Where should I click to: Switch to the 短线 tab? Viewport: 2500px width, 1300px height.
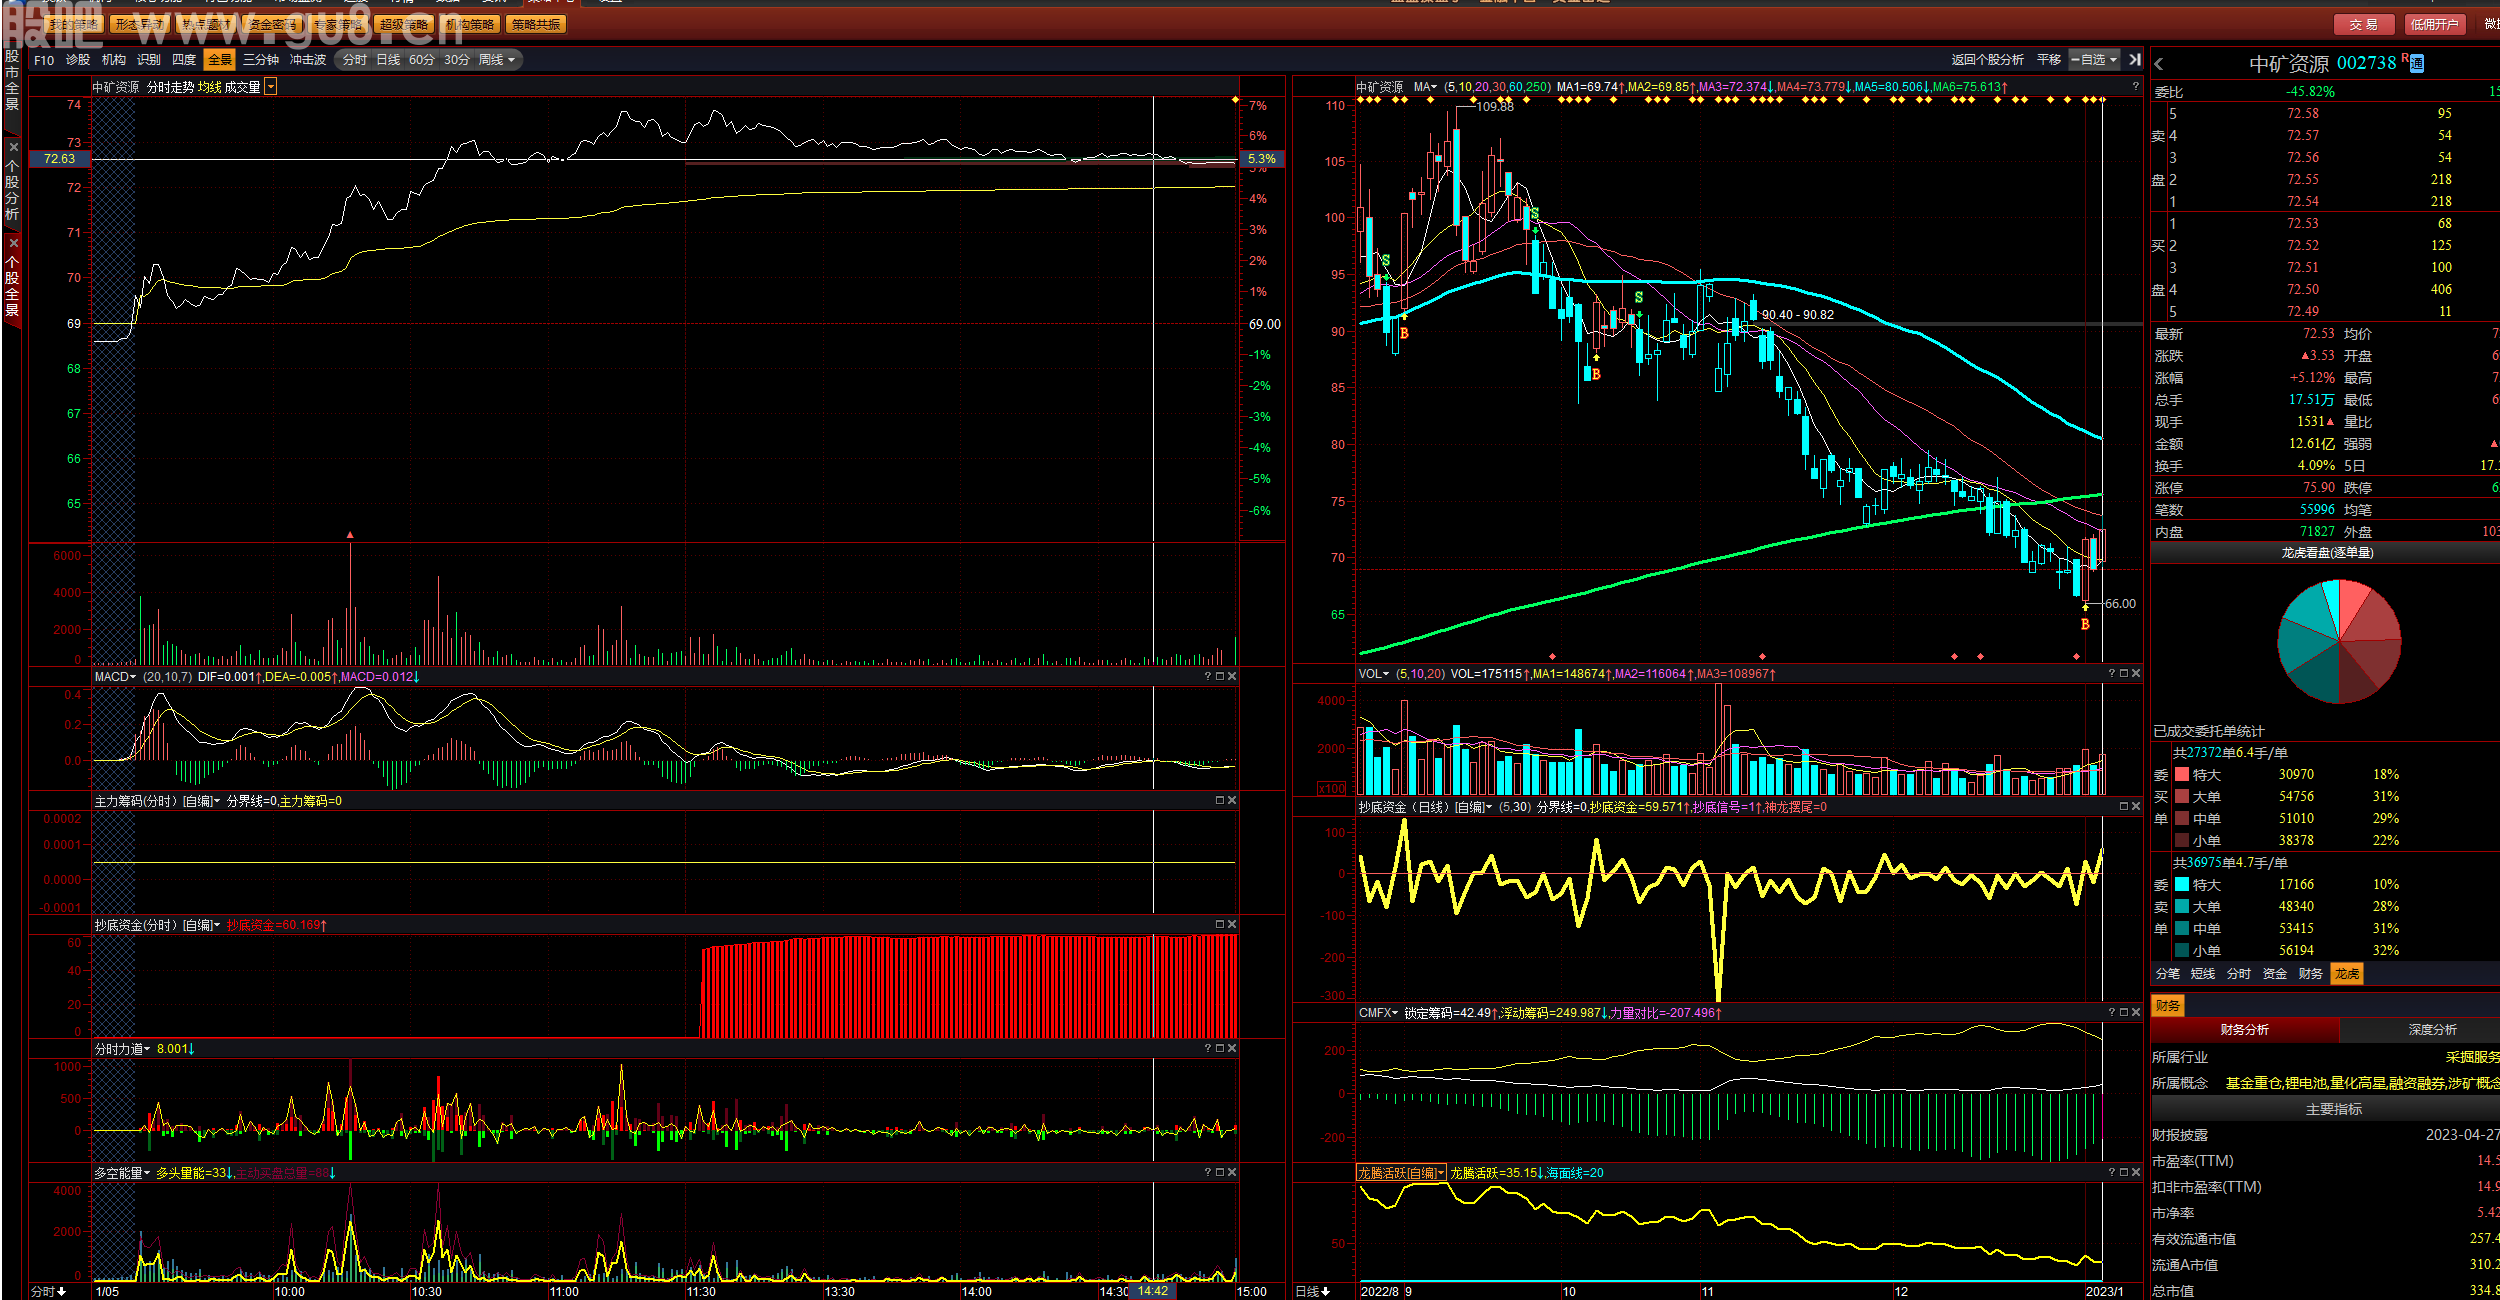(x=2203, y=974)
